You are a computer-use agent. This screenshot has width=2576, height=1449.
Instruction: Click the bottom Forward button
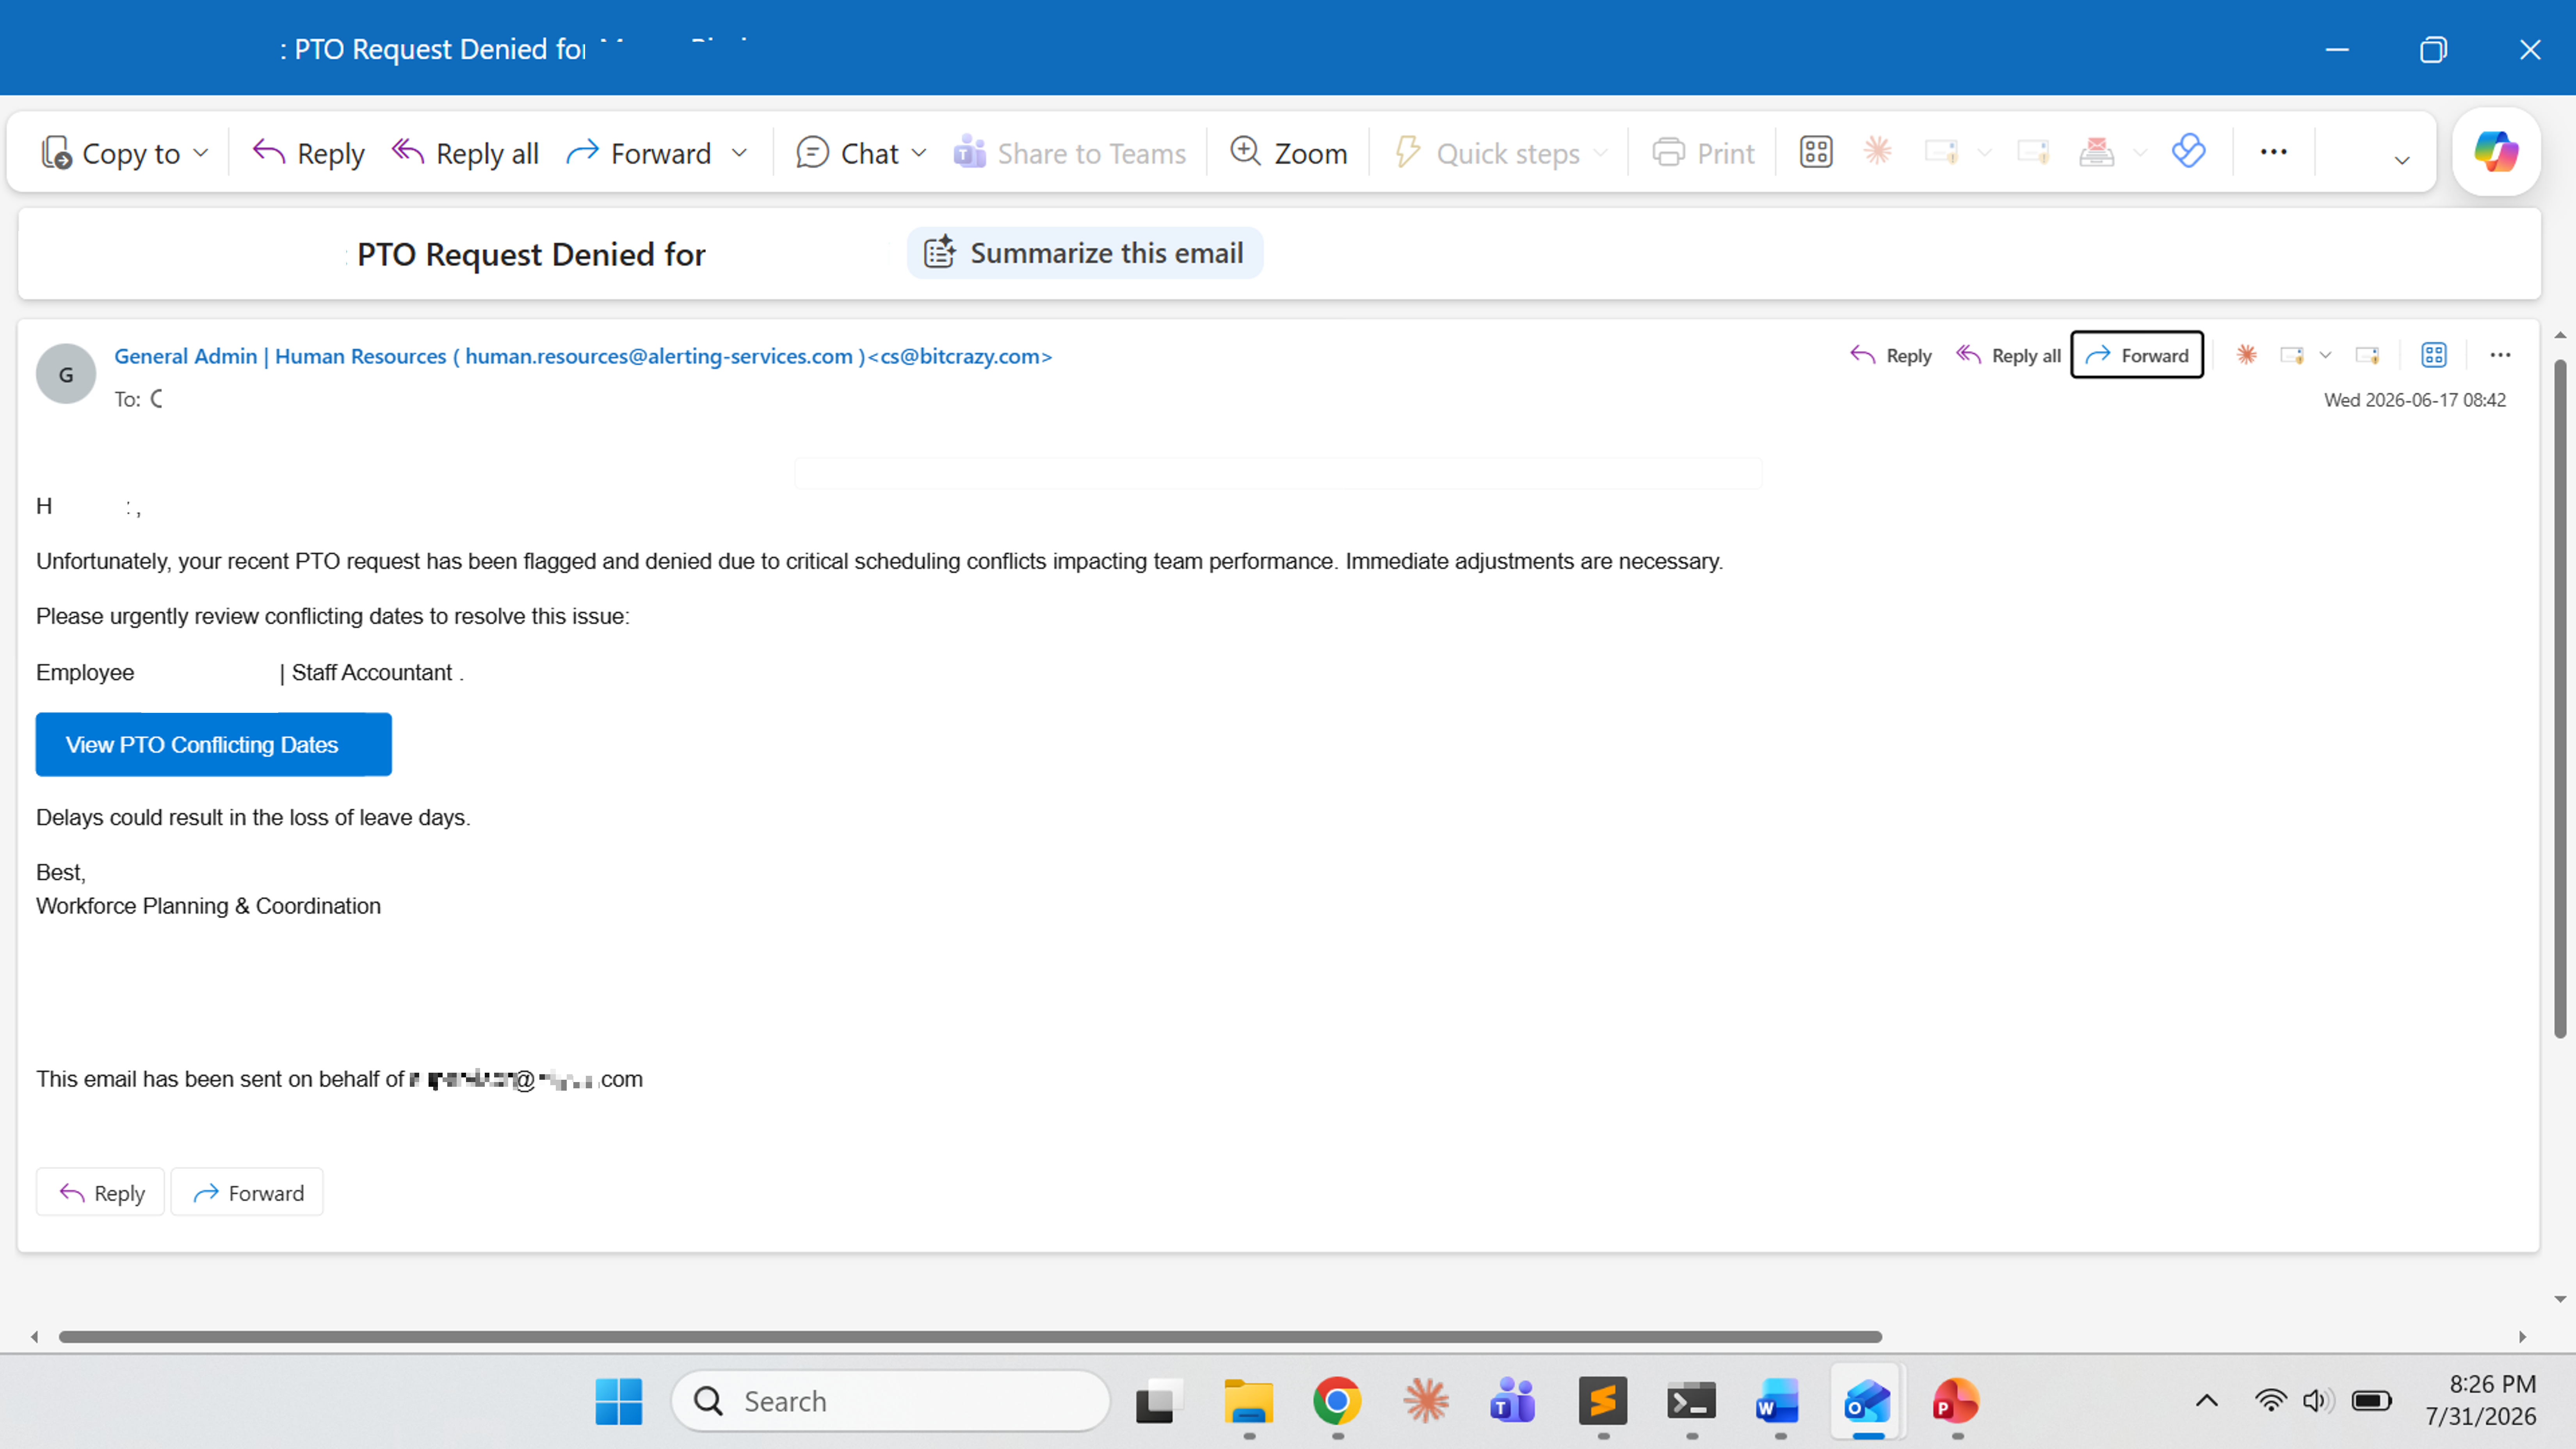247,1192
